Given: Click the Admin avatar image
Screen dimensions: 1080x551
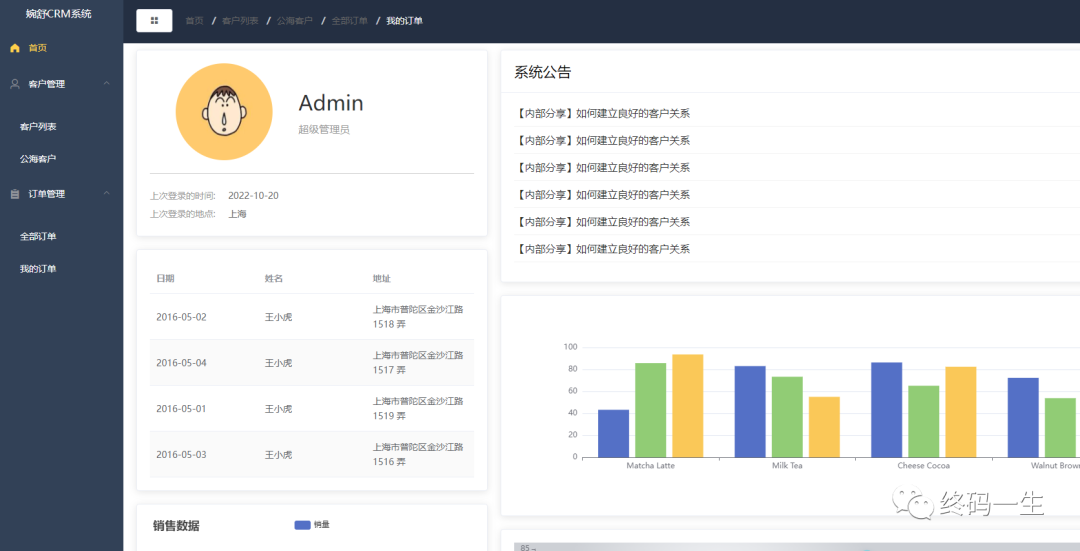Looking at the screenshot, I should [x=224, y=112].
